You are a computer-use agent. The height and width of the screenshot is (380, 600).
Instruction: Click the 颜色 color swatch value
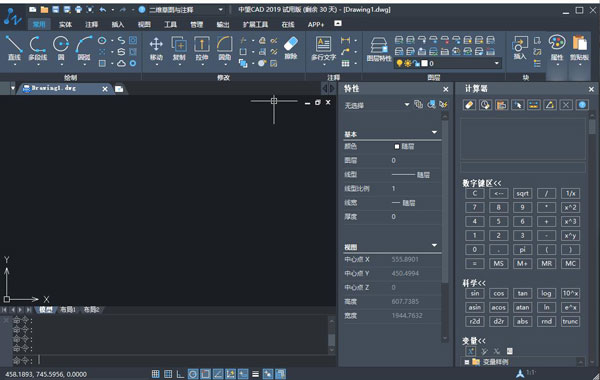(x=396, y=147)
